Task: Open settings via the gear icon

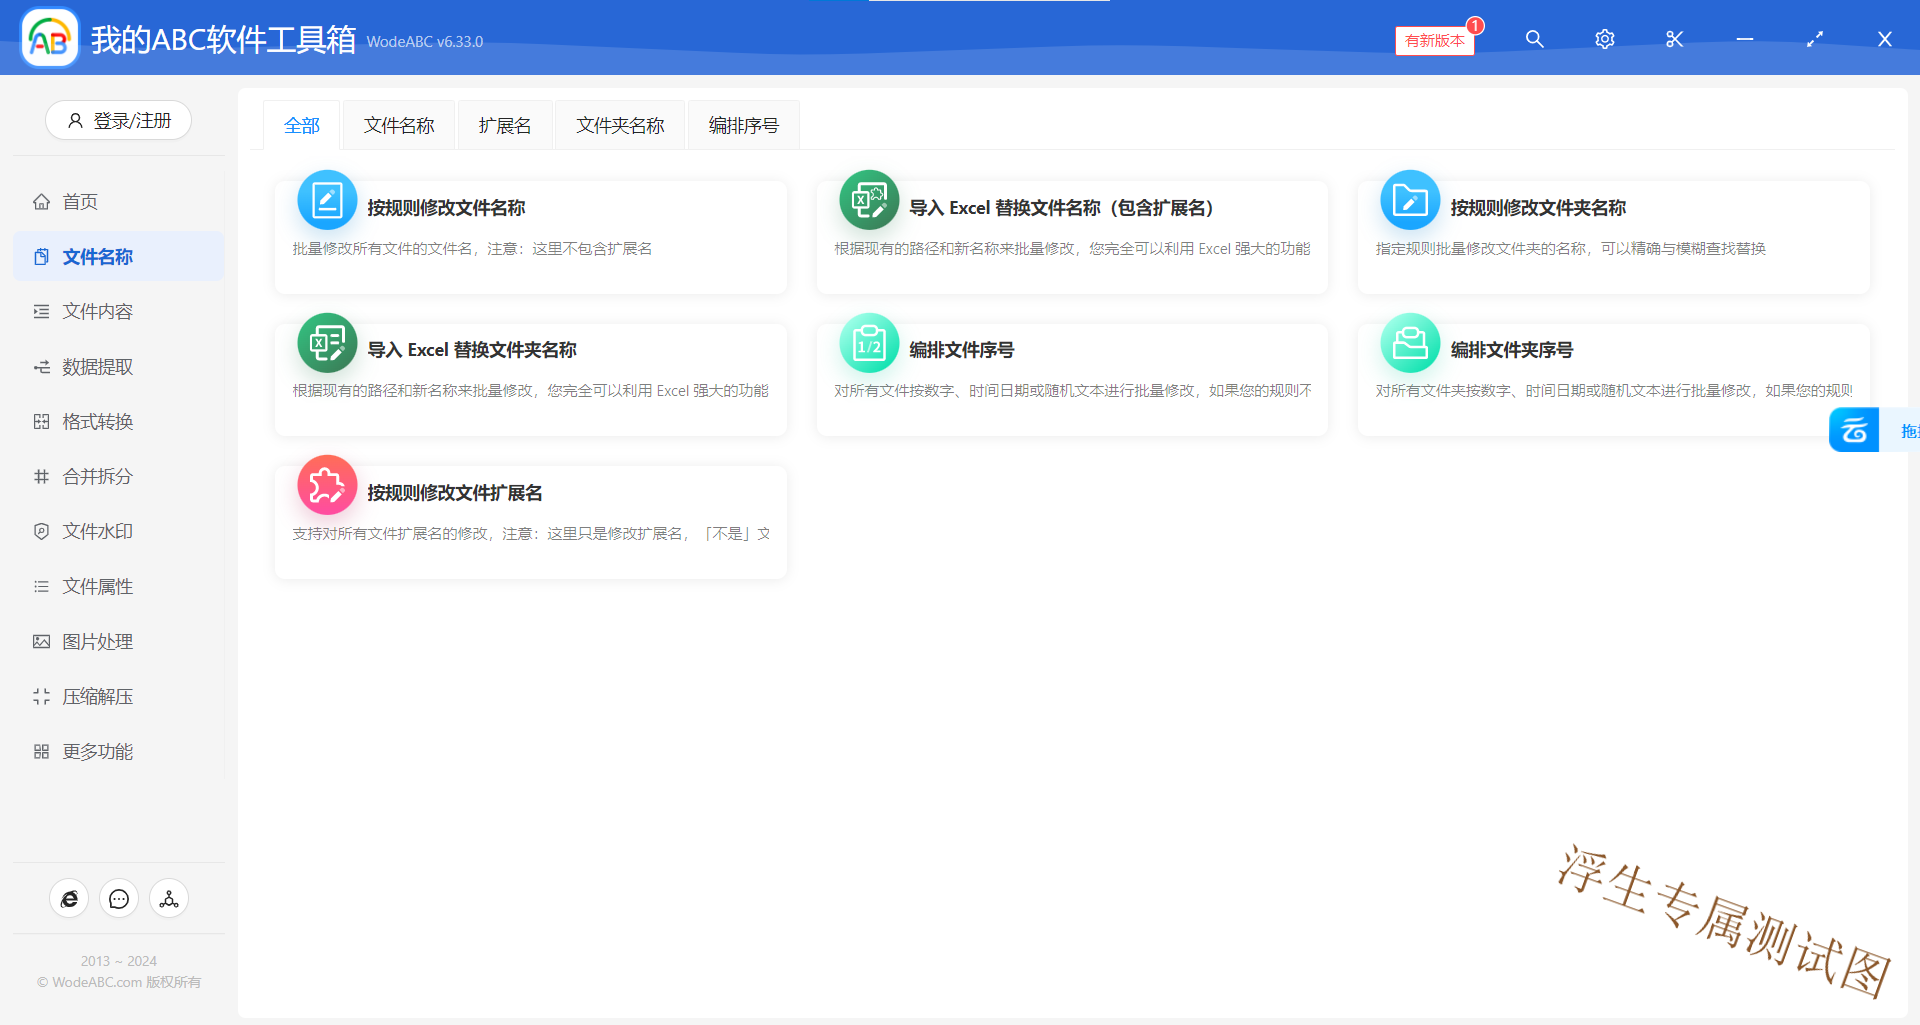Action: pyautogui.click(x=1604, y=39)
